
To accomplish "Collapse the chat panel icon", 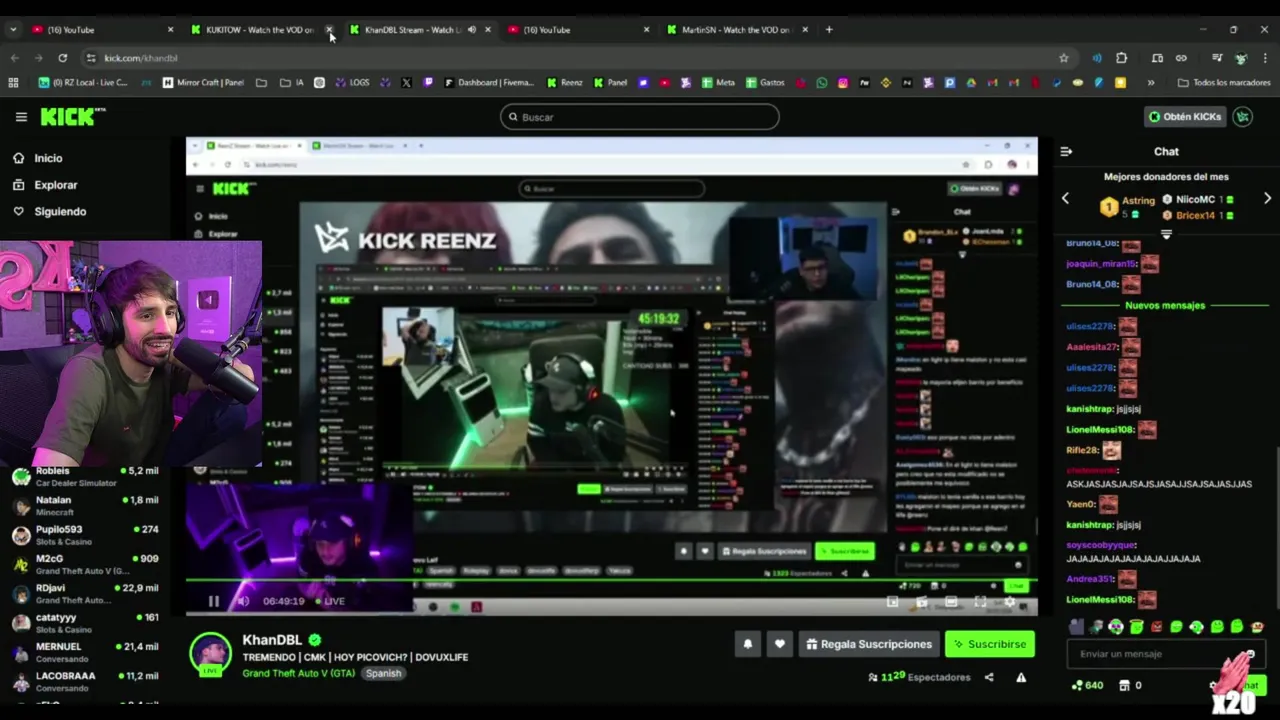I will coord(1066,152).
